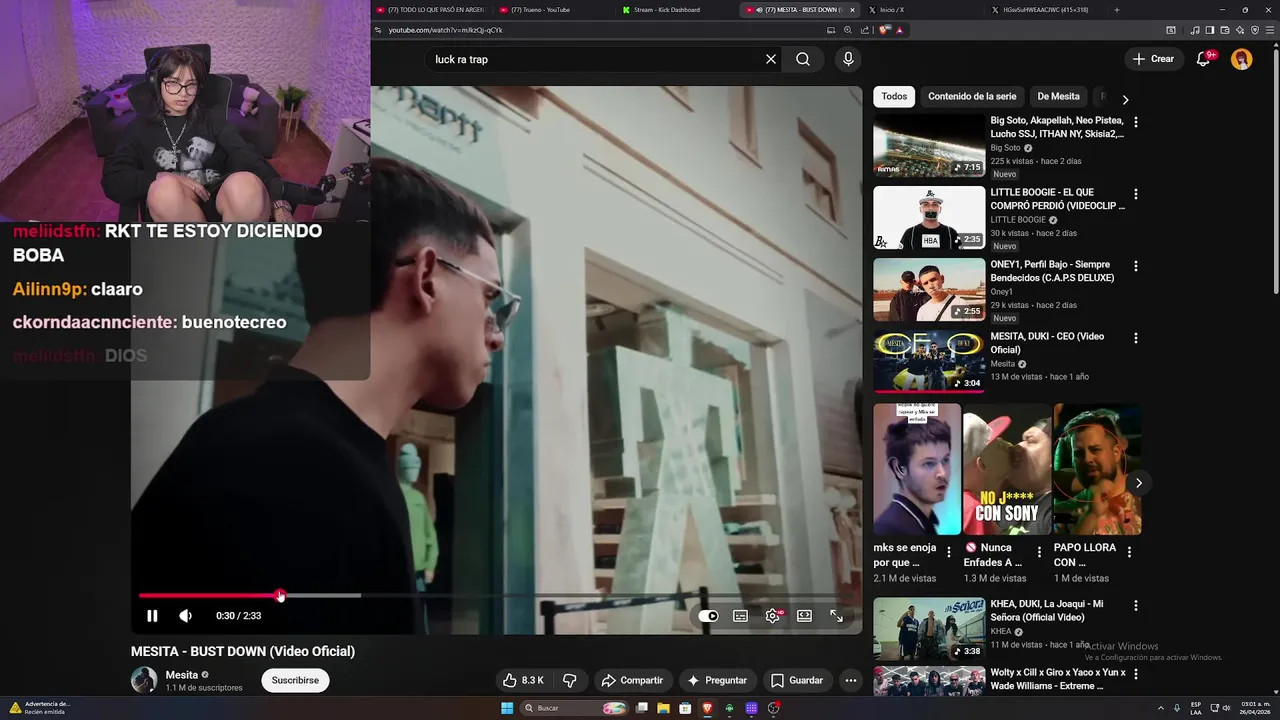Open options menu for MESITA, DUKI - CEO video

click(x=1135, y=338)
